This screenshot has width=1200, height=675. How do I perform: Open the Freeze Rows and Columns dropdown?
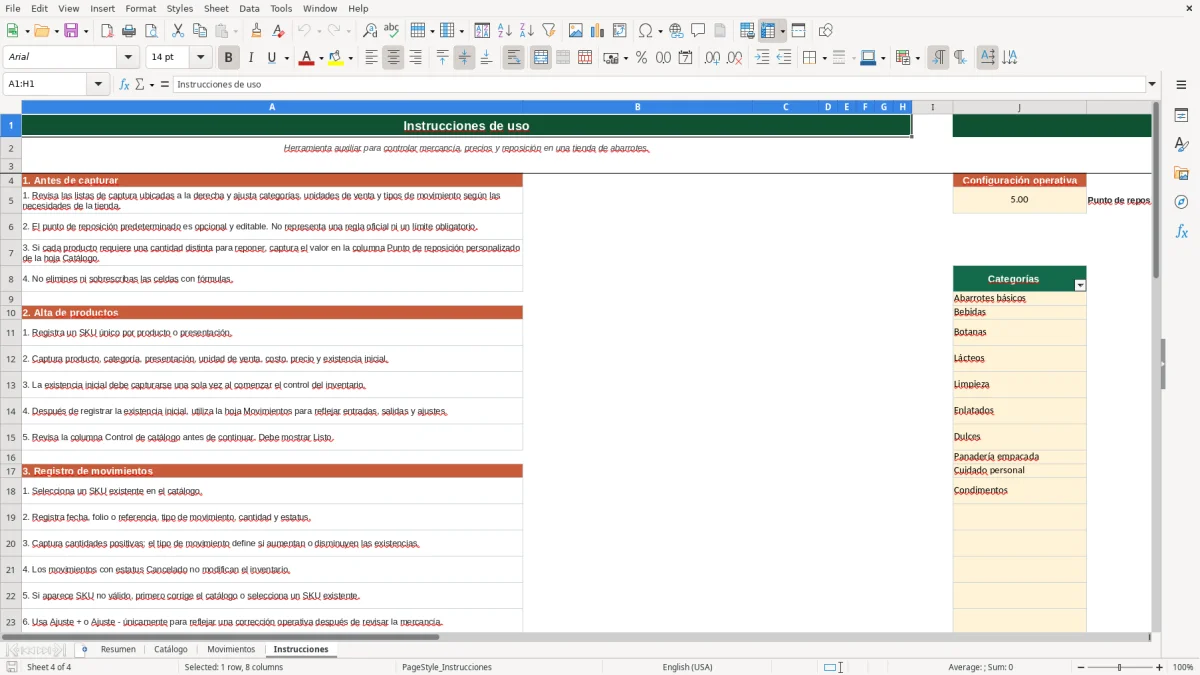coord(782,31)
